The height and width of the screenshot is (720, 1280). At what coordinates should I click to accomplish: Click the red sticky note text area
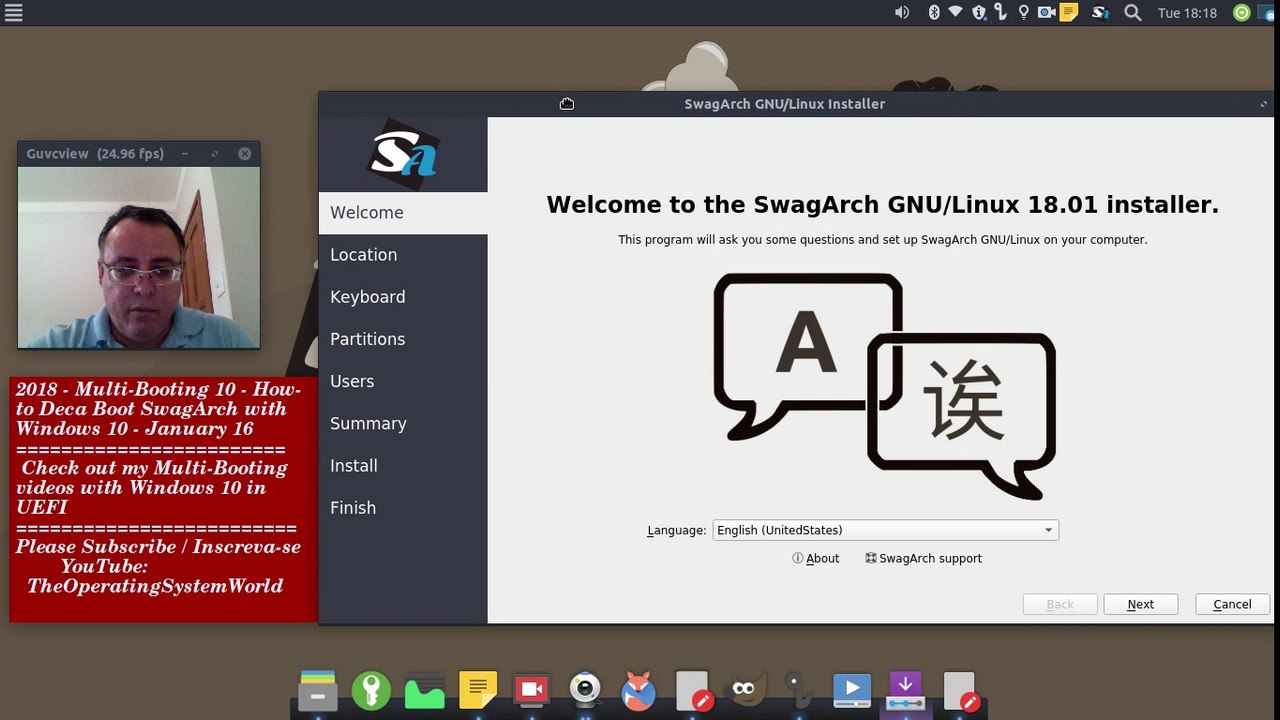(163, 499)
